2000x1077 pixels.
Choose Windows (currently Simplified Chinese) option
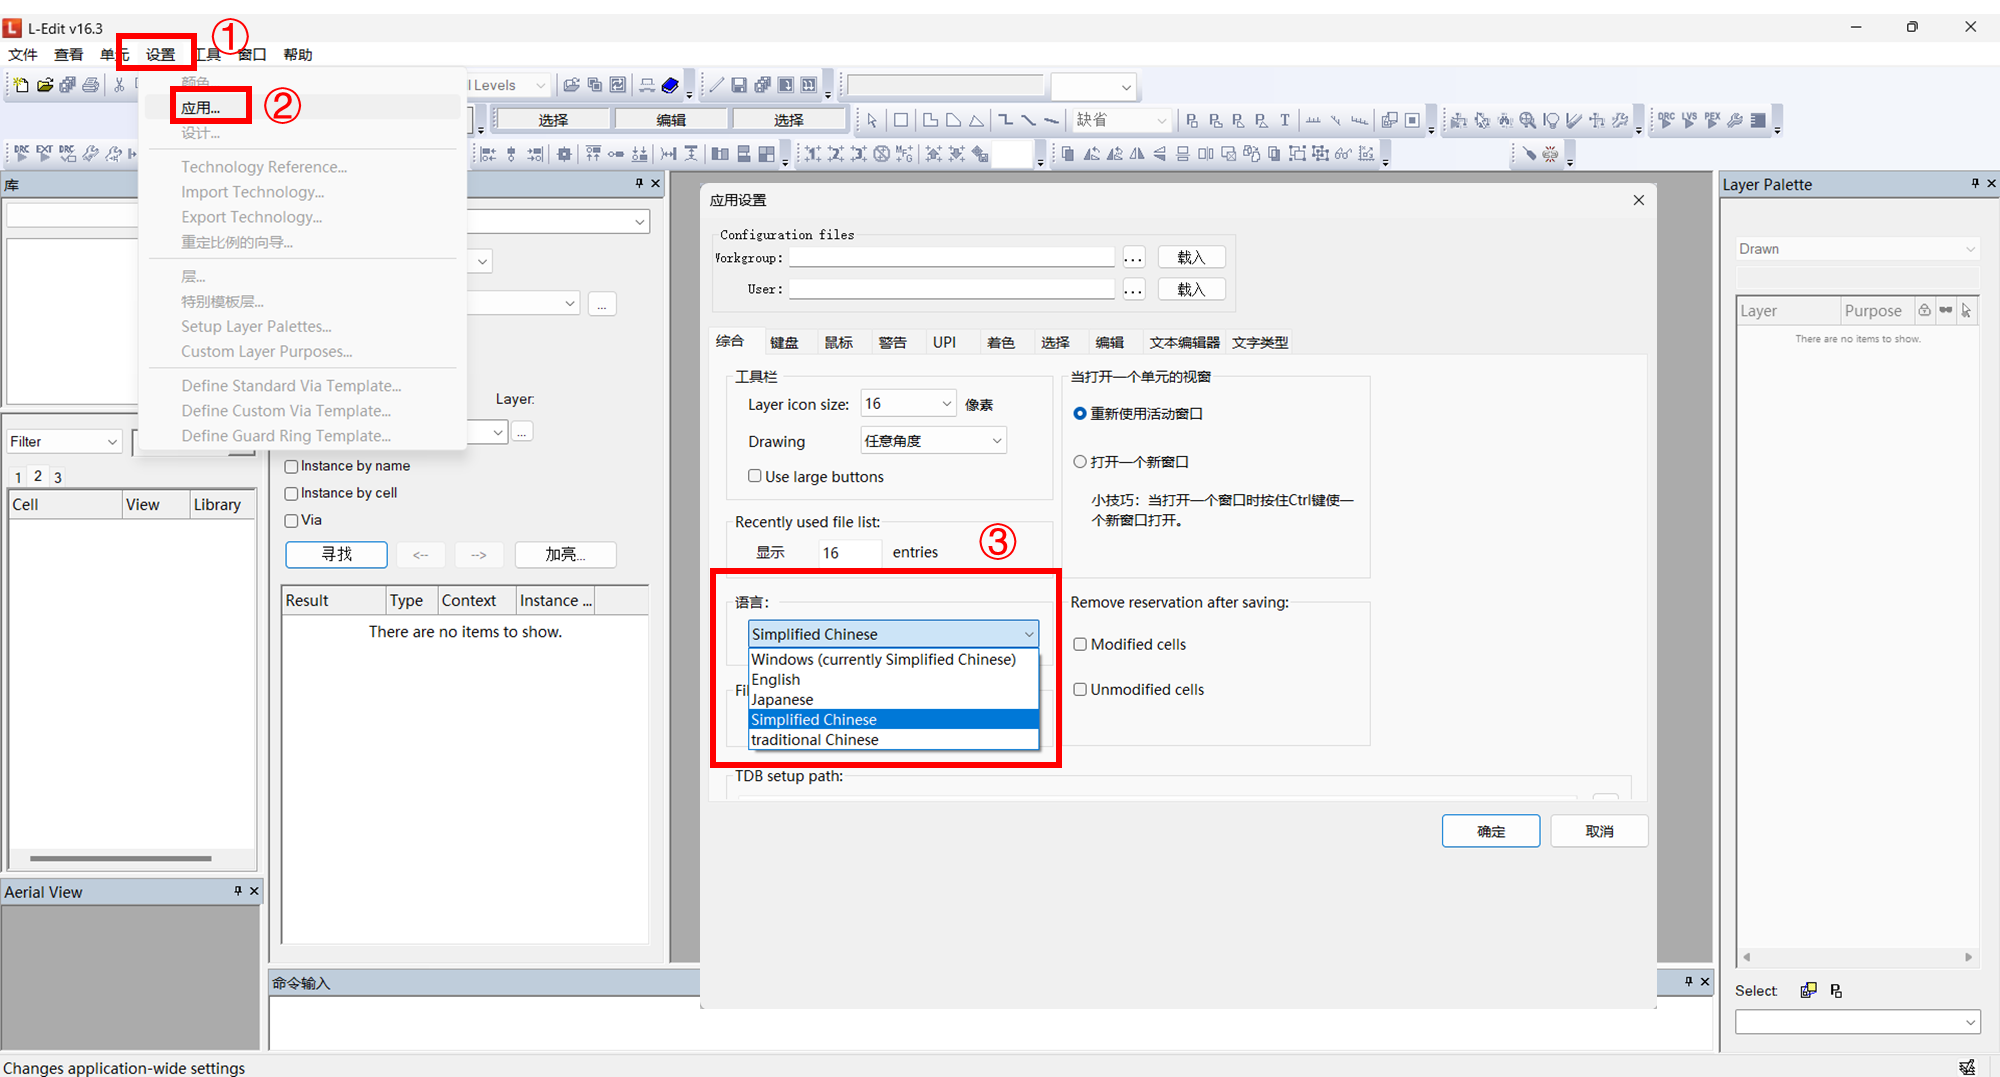pos(893,659)
